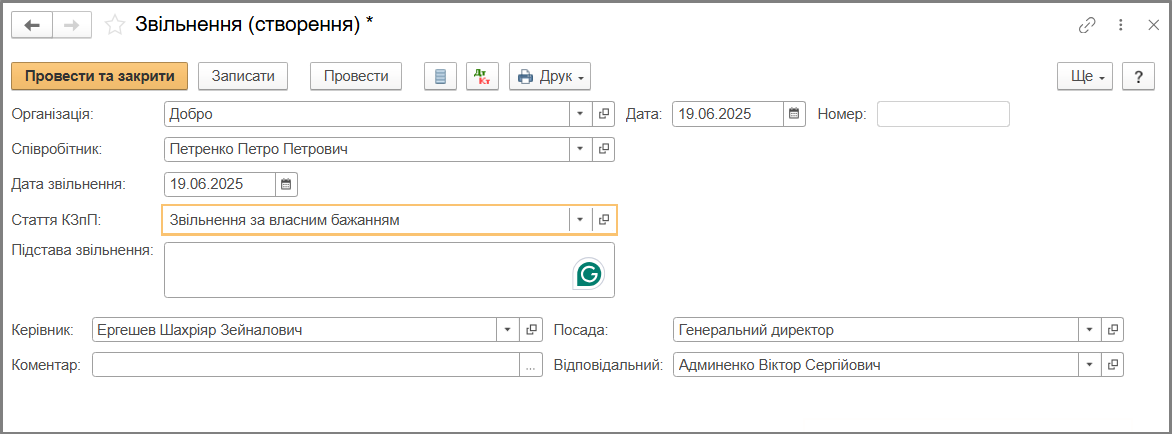Show ДтКт accounting entries
The height and width of the screenshot is (434, 1172).
(x=482, y=76)
